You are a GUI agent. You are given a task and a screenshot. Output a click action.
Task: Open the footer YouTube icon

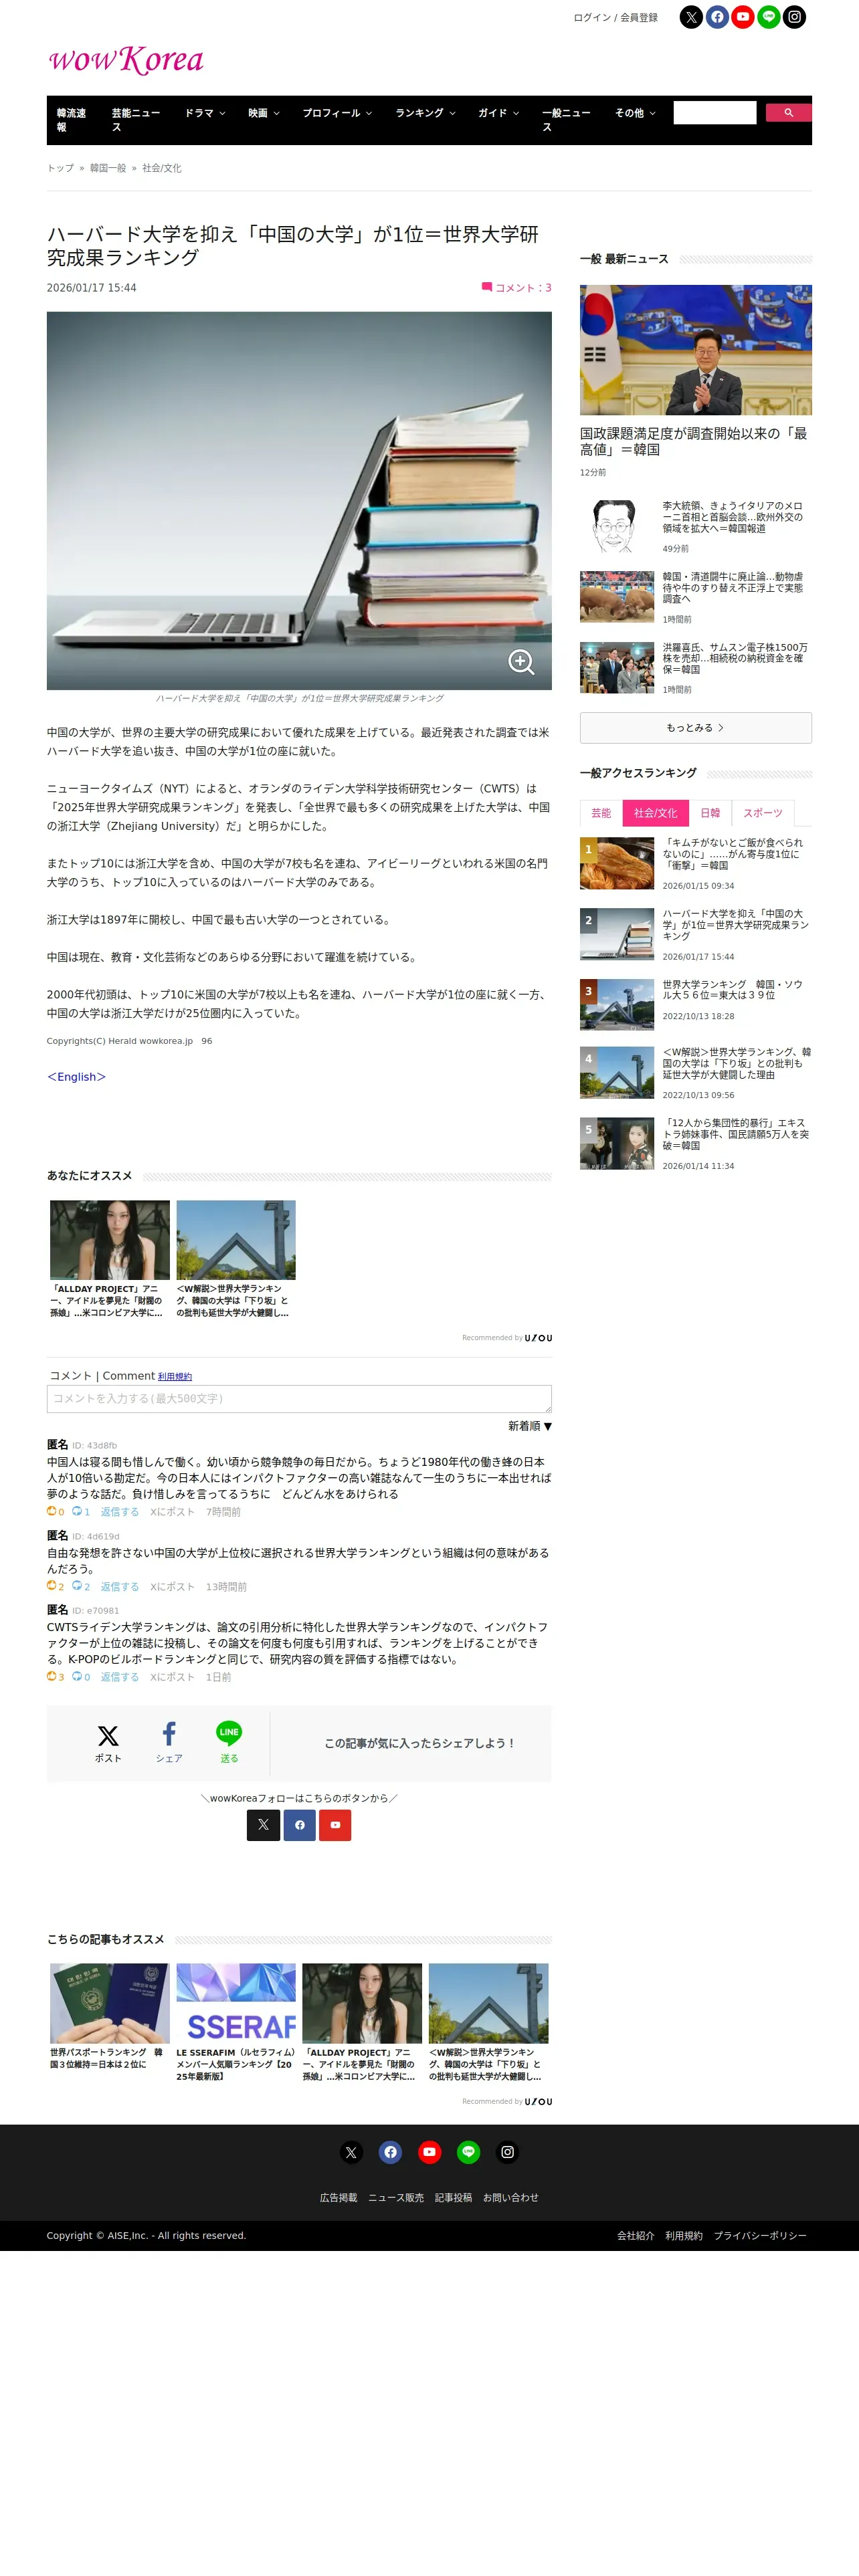click(x=429, y=2152)
